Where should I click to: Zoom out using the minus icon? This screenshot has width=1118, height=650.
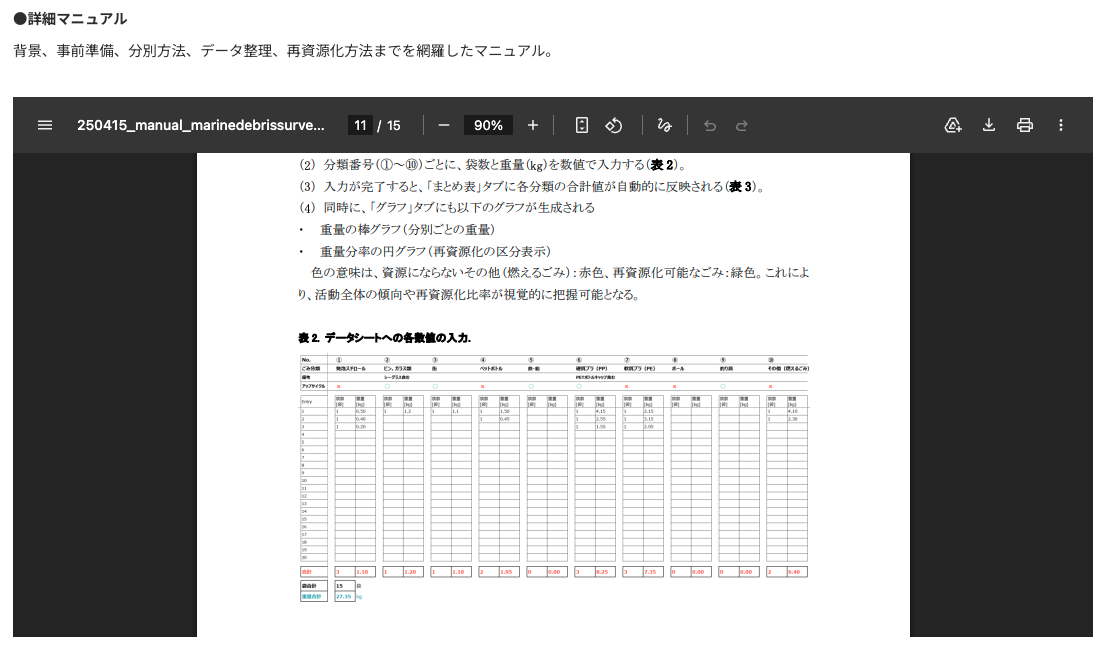pyautogui.click(x=444, y=125)
